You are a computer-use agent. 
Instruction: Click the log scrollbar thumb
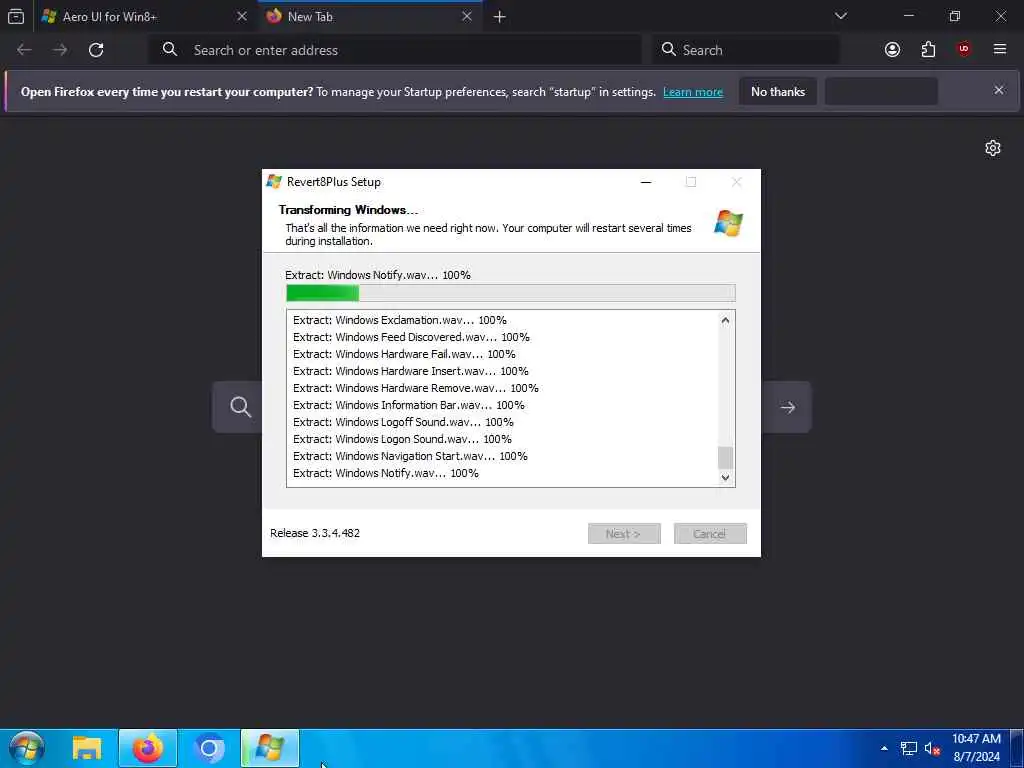point(725,458)
